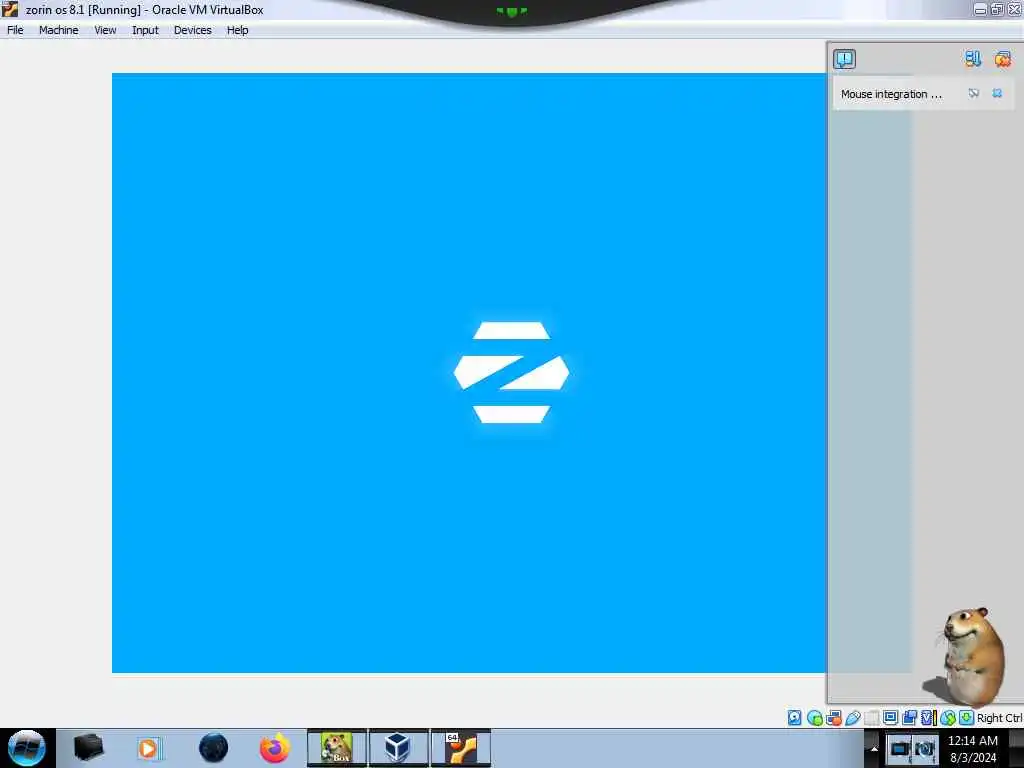This screenshot has height=768, width=1024.
Task: Open the Input menu
Action: click(x=145, y=30)
